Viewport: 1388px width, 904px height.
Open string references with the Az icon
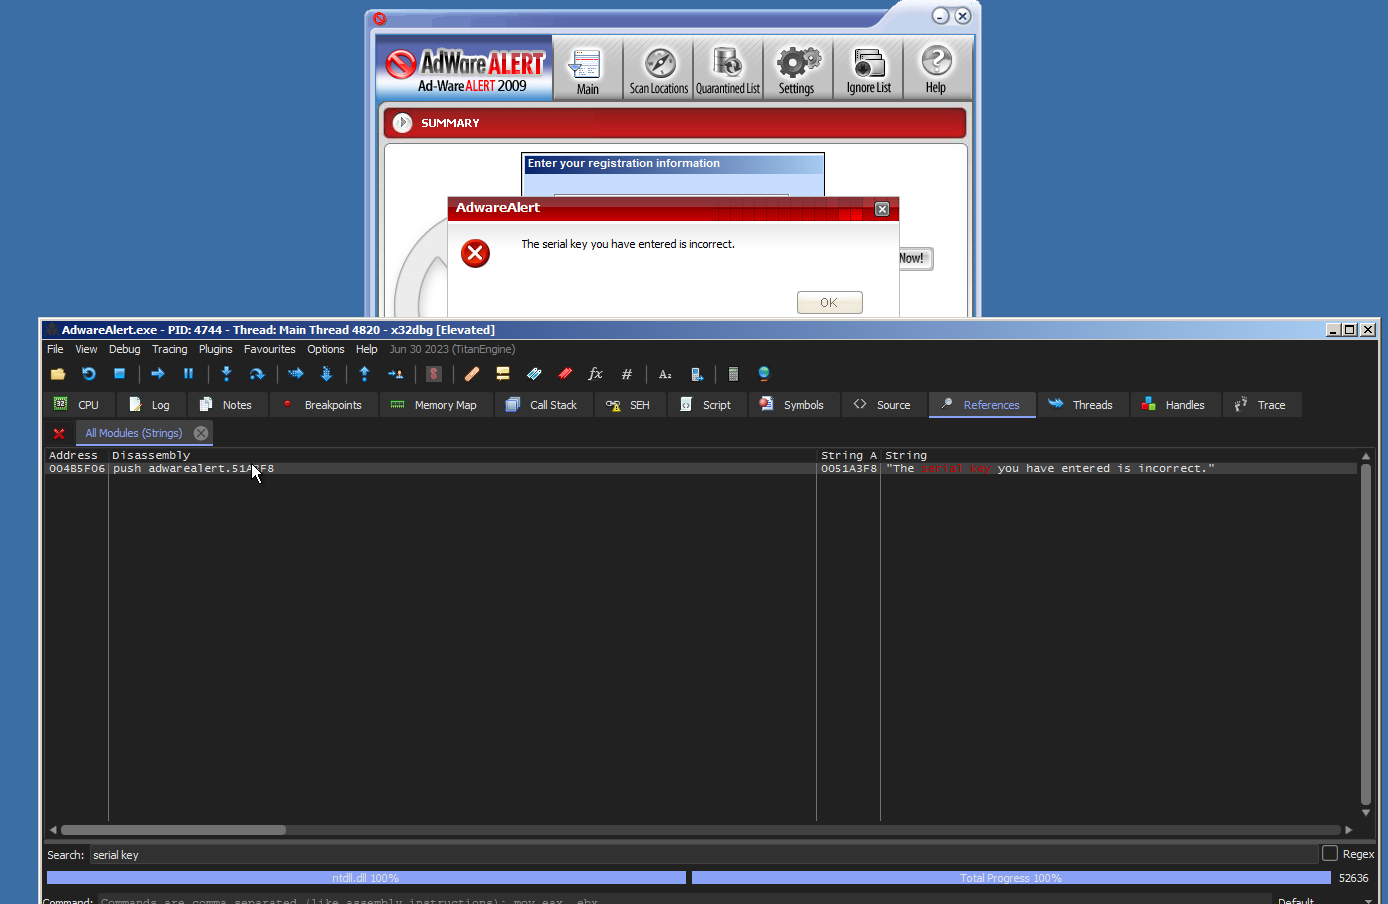click(665, 374)
